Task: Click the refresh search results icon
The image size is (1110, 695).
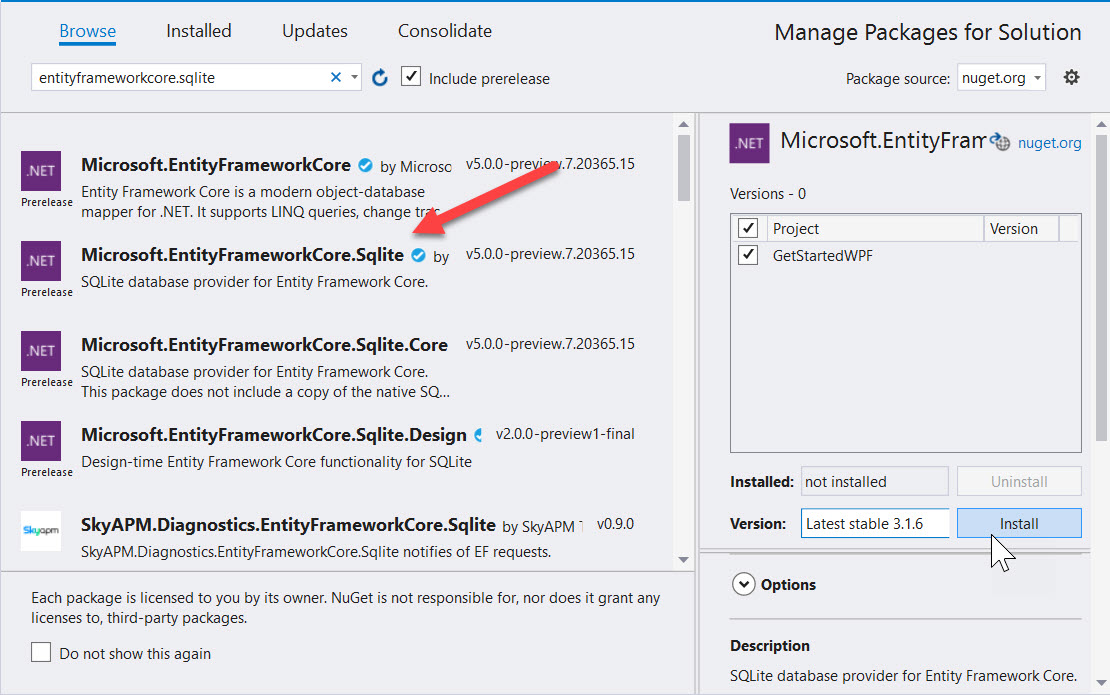Action: click(x=379, y=77)
